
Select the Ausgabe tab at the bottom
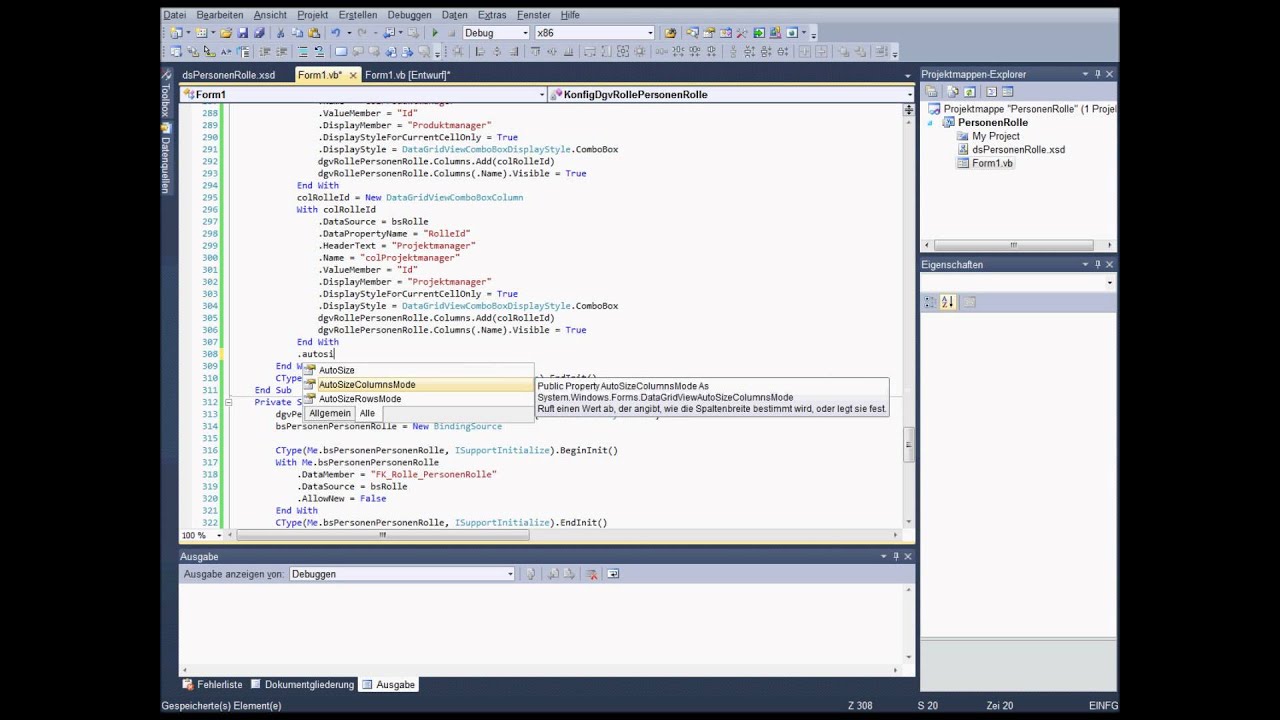click(x=388, y=685)
